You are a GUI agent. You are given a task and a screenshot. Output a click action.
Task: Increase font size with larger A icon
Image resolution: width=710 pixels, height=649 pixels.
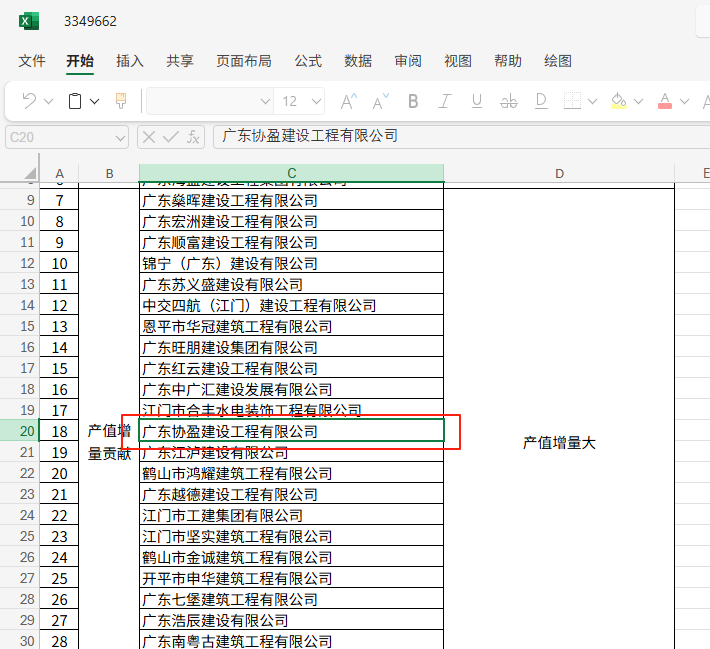(348, 101)
